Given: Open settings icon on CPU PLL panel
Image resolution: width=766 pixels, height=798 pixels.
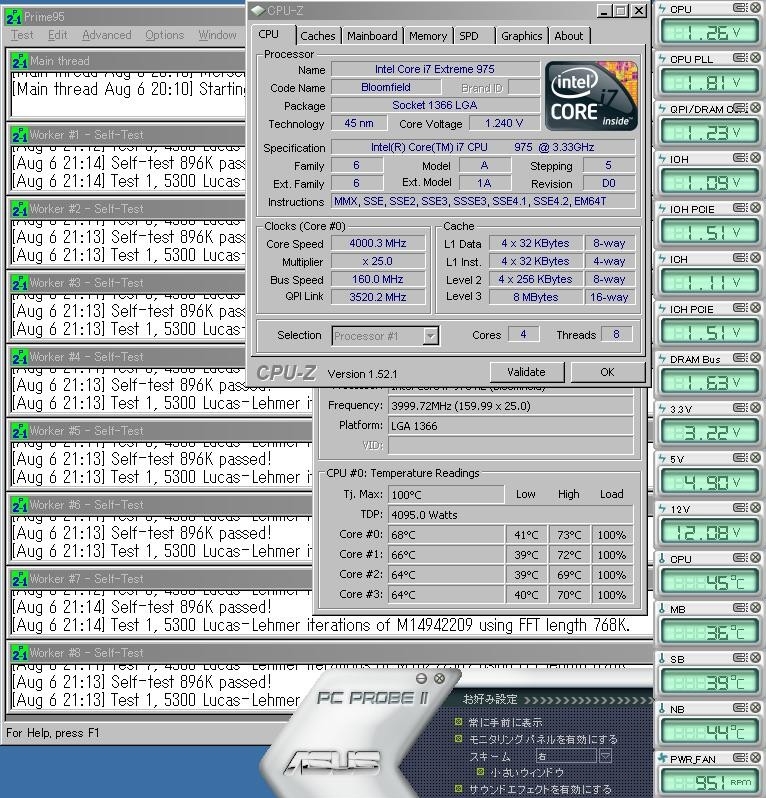Looking at the screenshot, I should click(740, 58).
